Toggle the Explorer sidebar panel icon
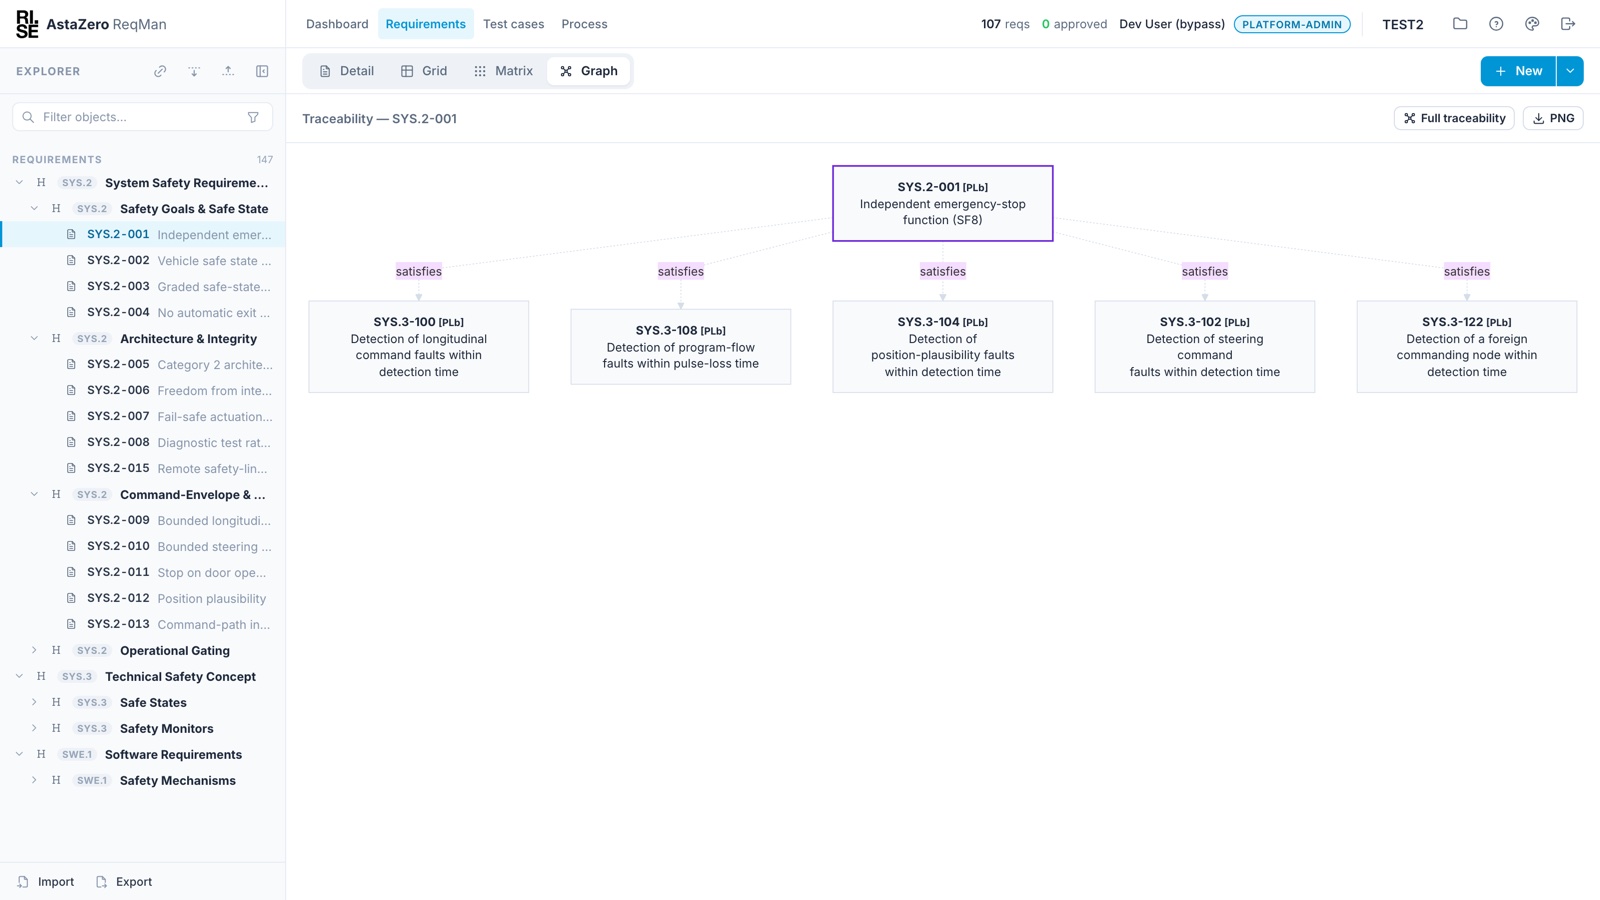The width and height of the screenshot is (1600, 900). click(262, 71)
